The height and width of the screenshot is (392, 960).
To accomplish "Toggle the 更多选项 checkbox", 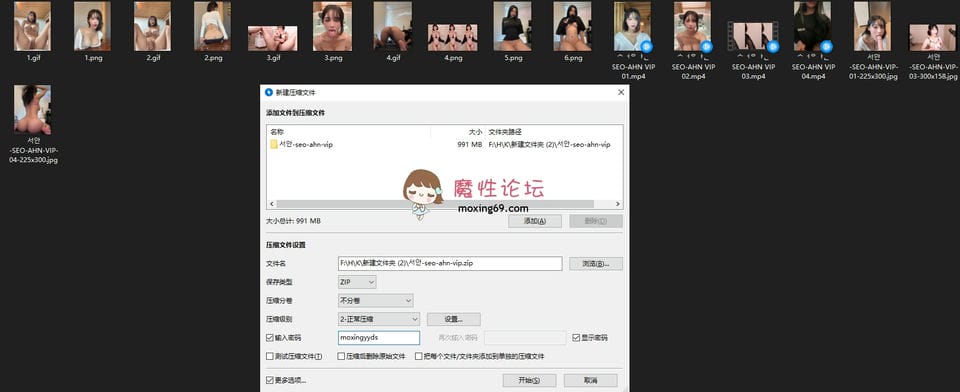I will (270, 380).
